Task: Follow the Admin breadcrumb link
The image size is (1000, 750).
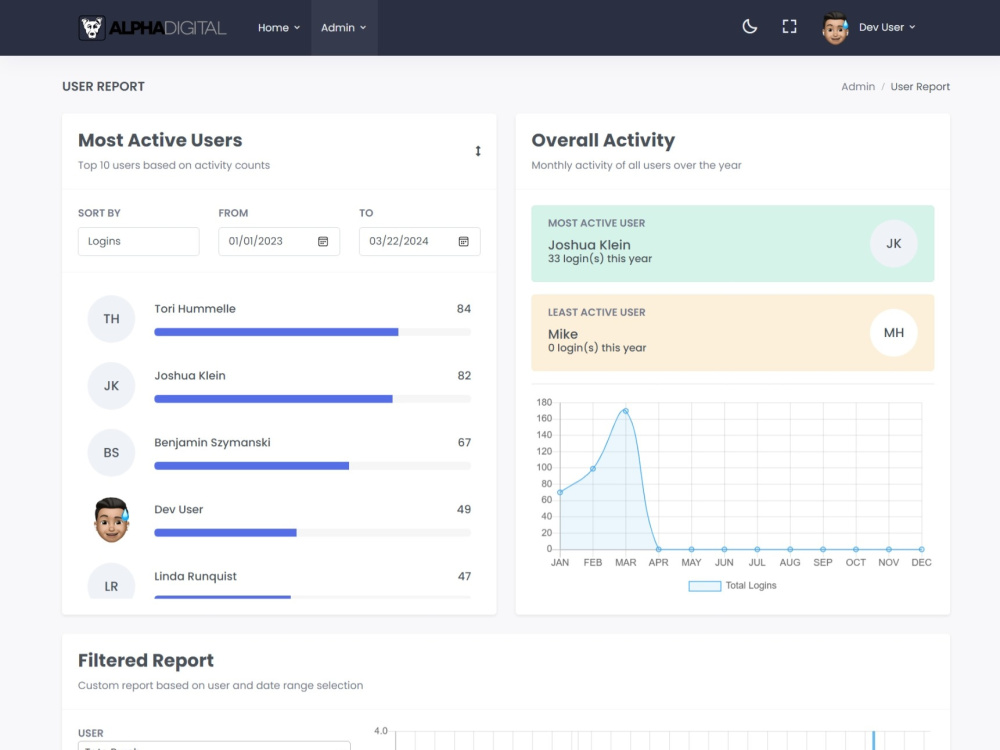Action: pyautogui.click(x=858, y=87)
